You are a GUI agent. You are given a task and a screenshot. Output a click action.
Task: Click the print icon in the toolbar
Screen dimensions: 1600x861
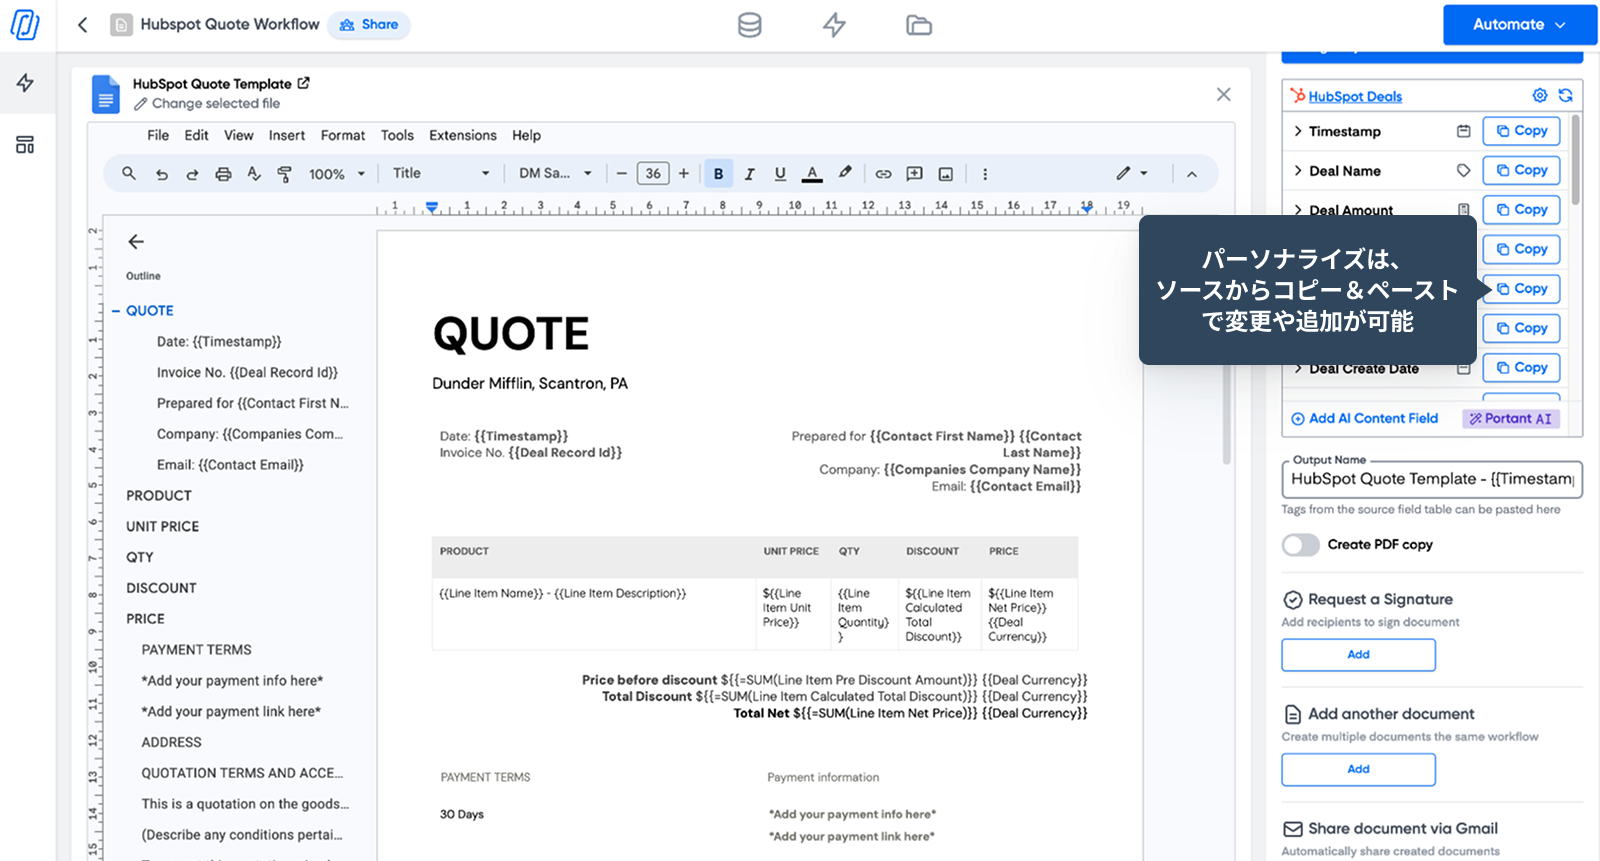[223, 174]
